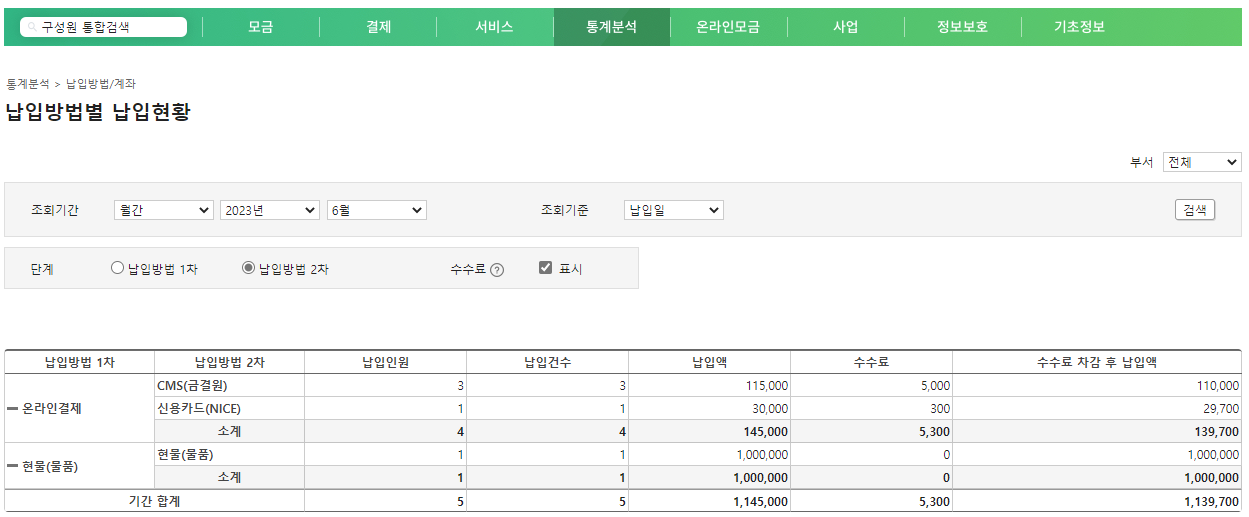Click the 납입인원 column header
Viewport: 1249px width, 517px height.
[386, 362]
